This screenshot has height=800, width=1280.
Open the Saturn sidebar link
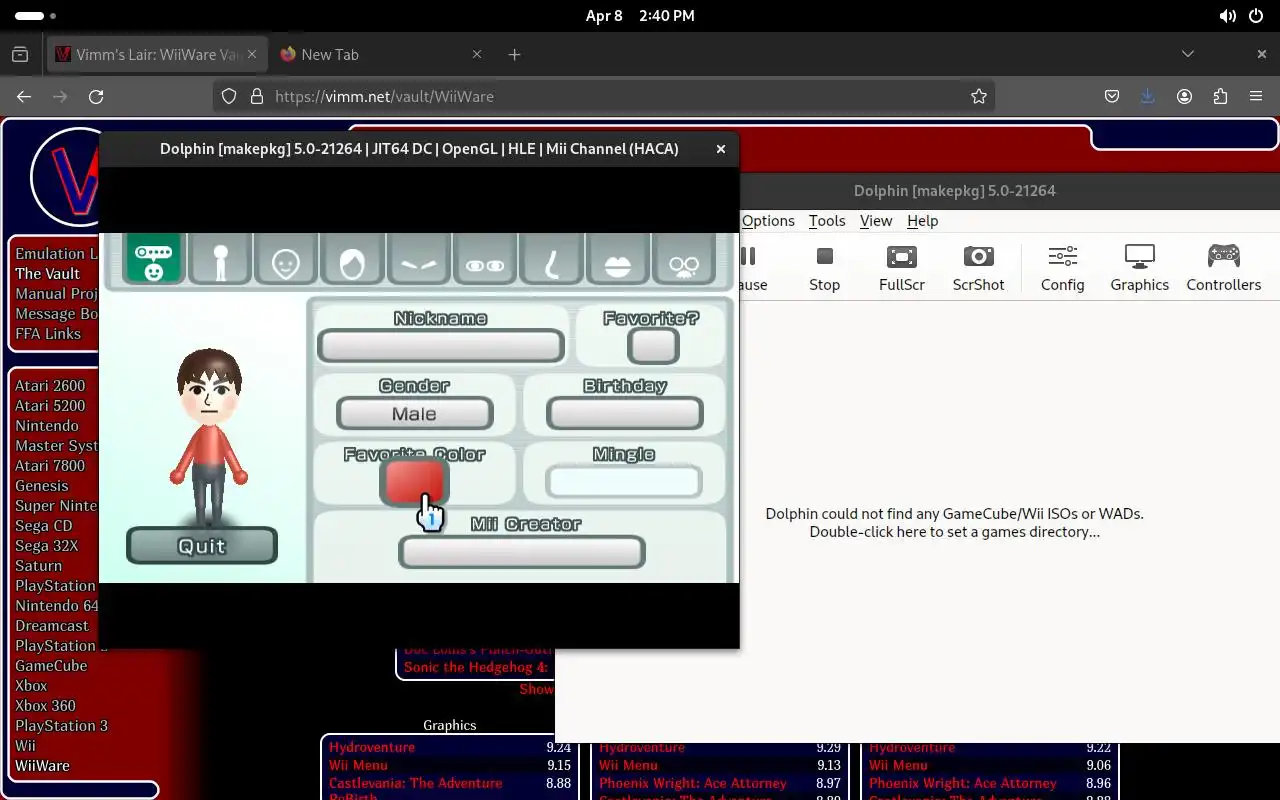tap(38, 565)
